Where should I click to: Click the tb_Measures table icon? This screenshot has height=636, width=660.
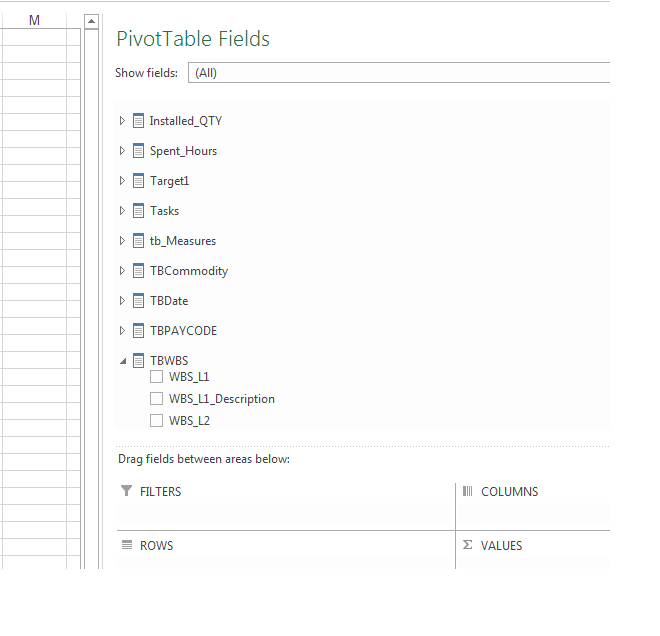[x=138, y=241]
